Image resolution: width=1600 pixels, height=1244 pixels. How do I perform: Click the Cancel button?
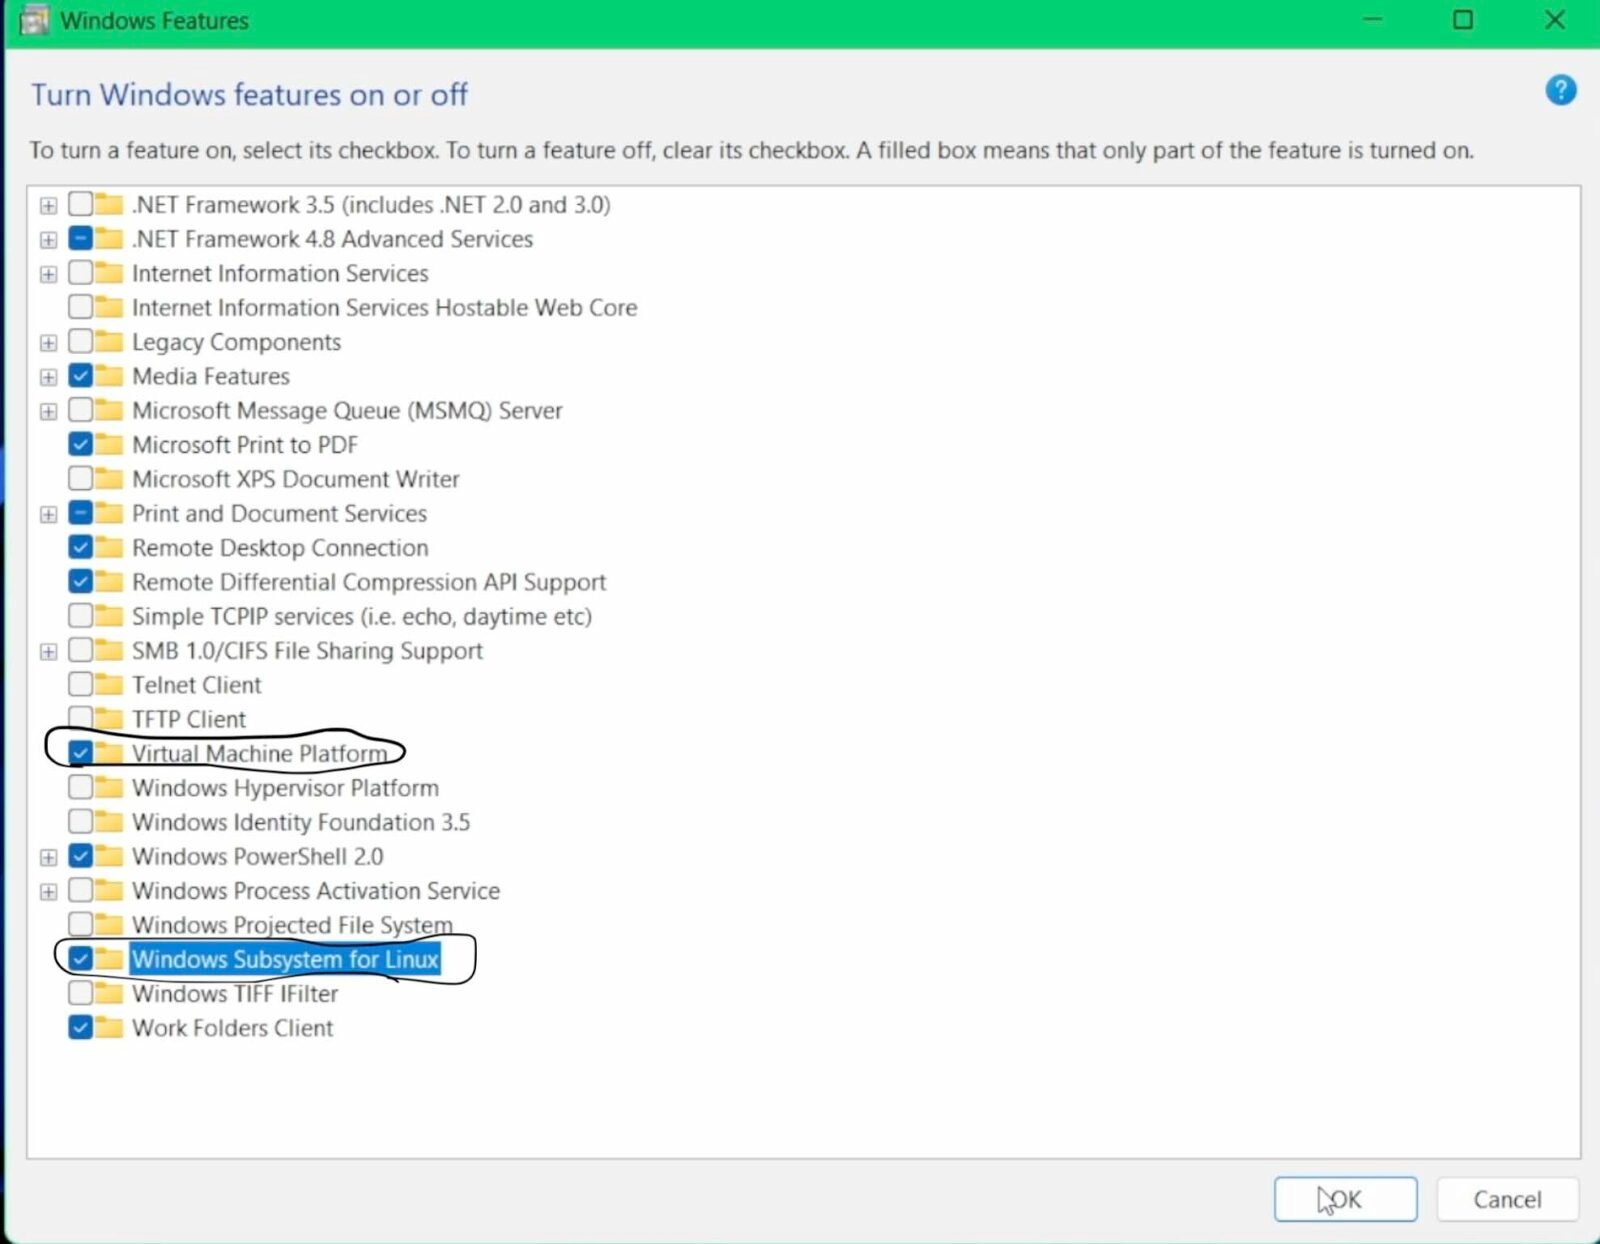[1506, 1199]
